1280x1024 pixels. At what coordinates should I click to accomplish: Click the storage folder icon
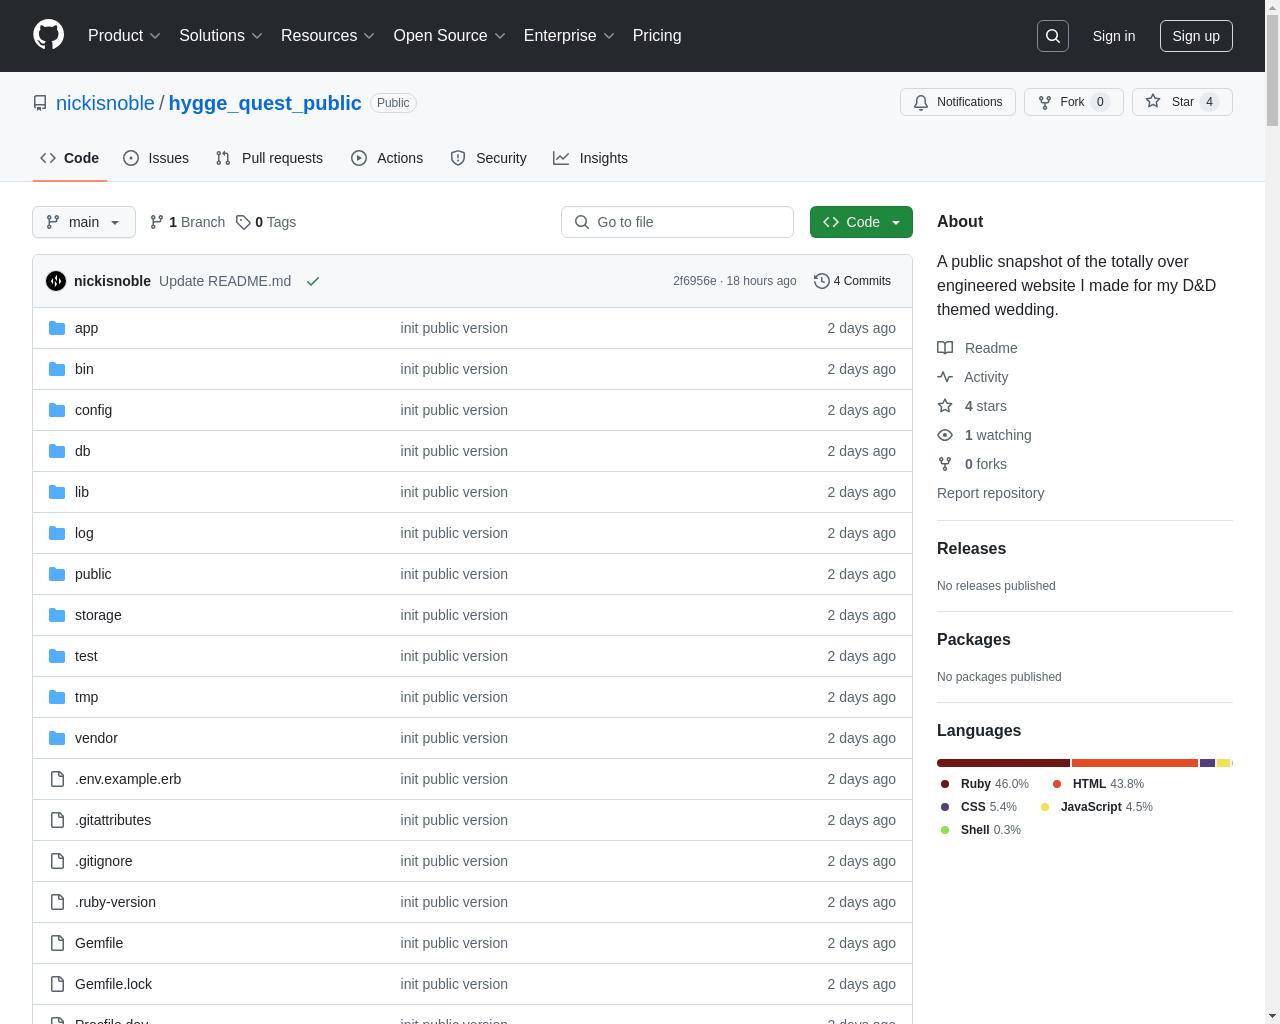point(57,615)
